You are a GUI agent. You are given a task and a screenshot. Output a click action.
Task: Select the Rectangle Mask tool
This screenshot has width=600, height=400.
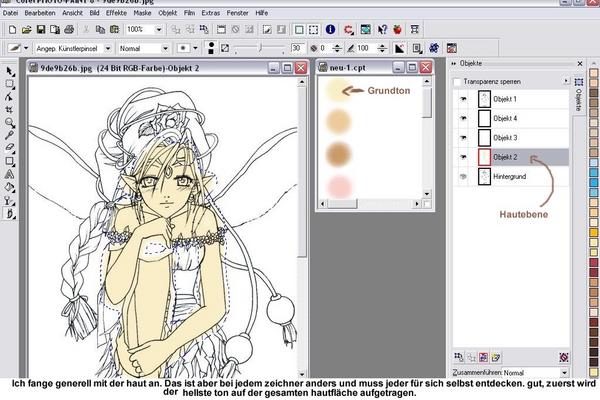pos(10,84)
